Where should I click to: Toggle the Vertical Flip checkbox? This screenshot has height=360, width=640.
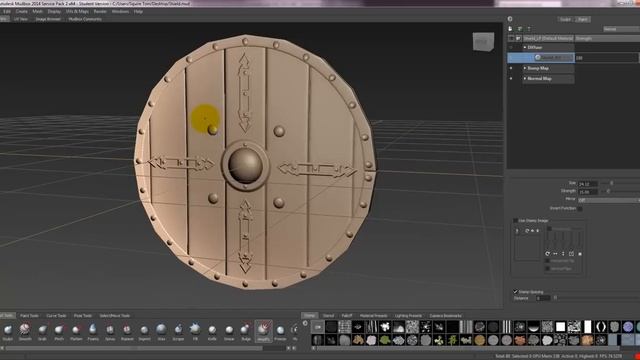tap(547, 269)
